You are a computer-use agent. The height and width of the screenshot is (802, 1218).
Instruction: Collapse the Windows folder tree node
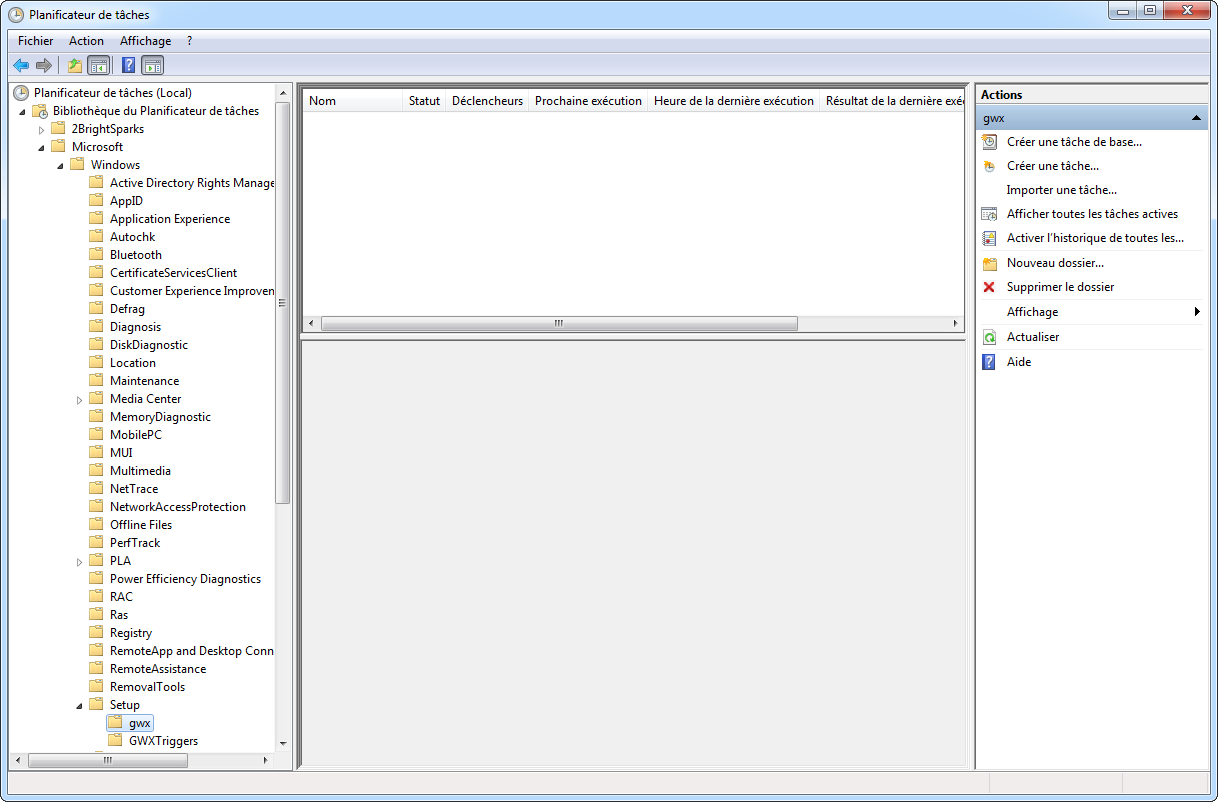60,166
